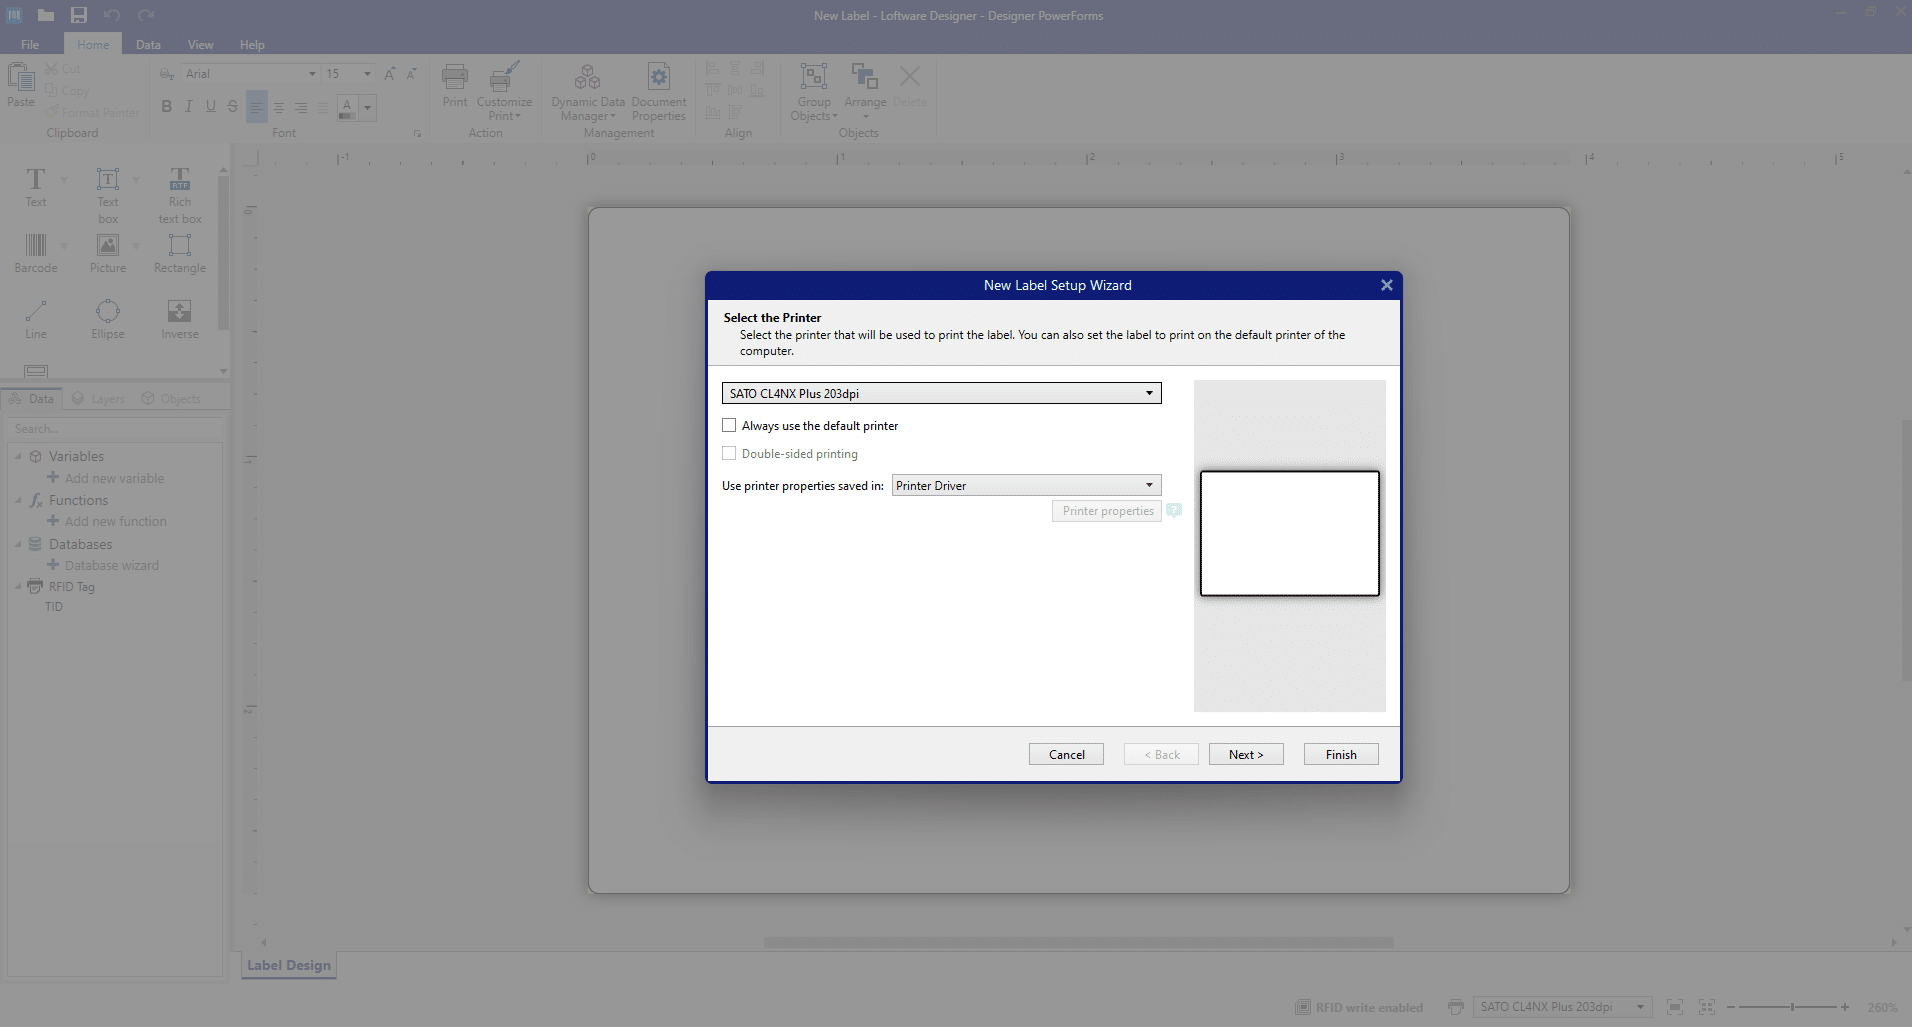Viewport: 1912px width, 1027px height.
Task: Open the Data ribbon tab
Action: pos(147,44)
